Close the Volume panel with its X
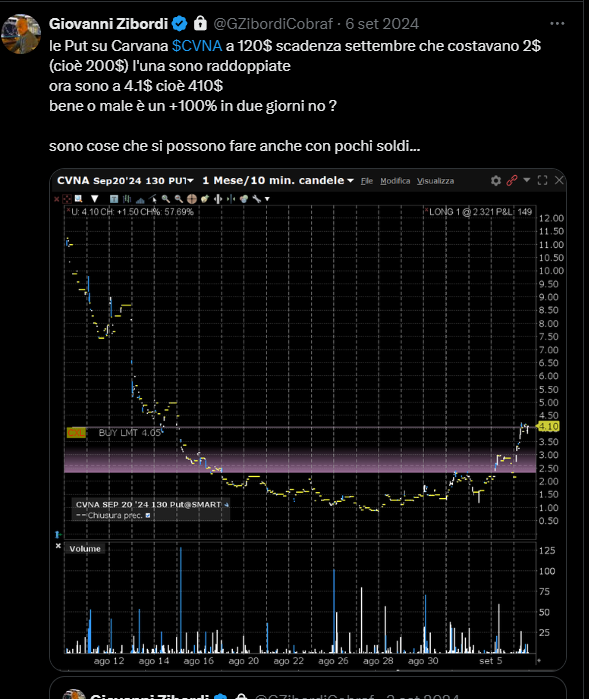 58,546
